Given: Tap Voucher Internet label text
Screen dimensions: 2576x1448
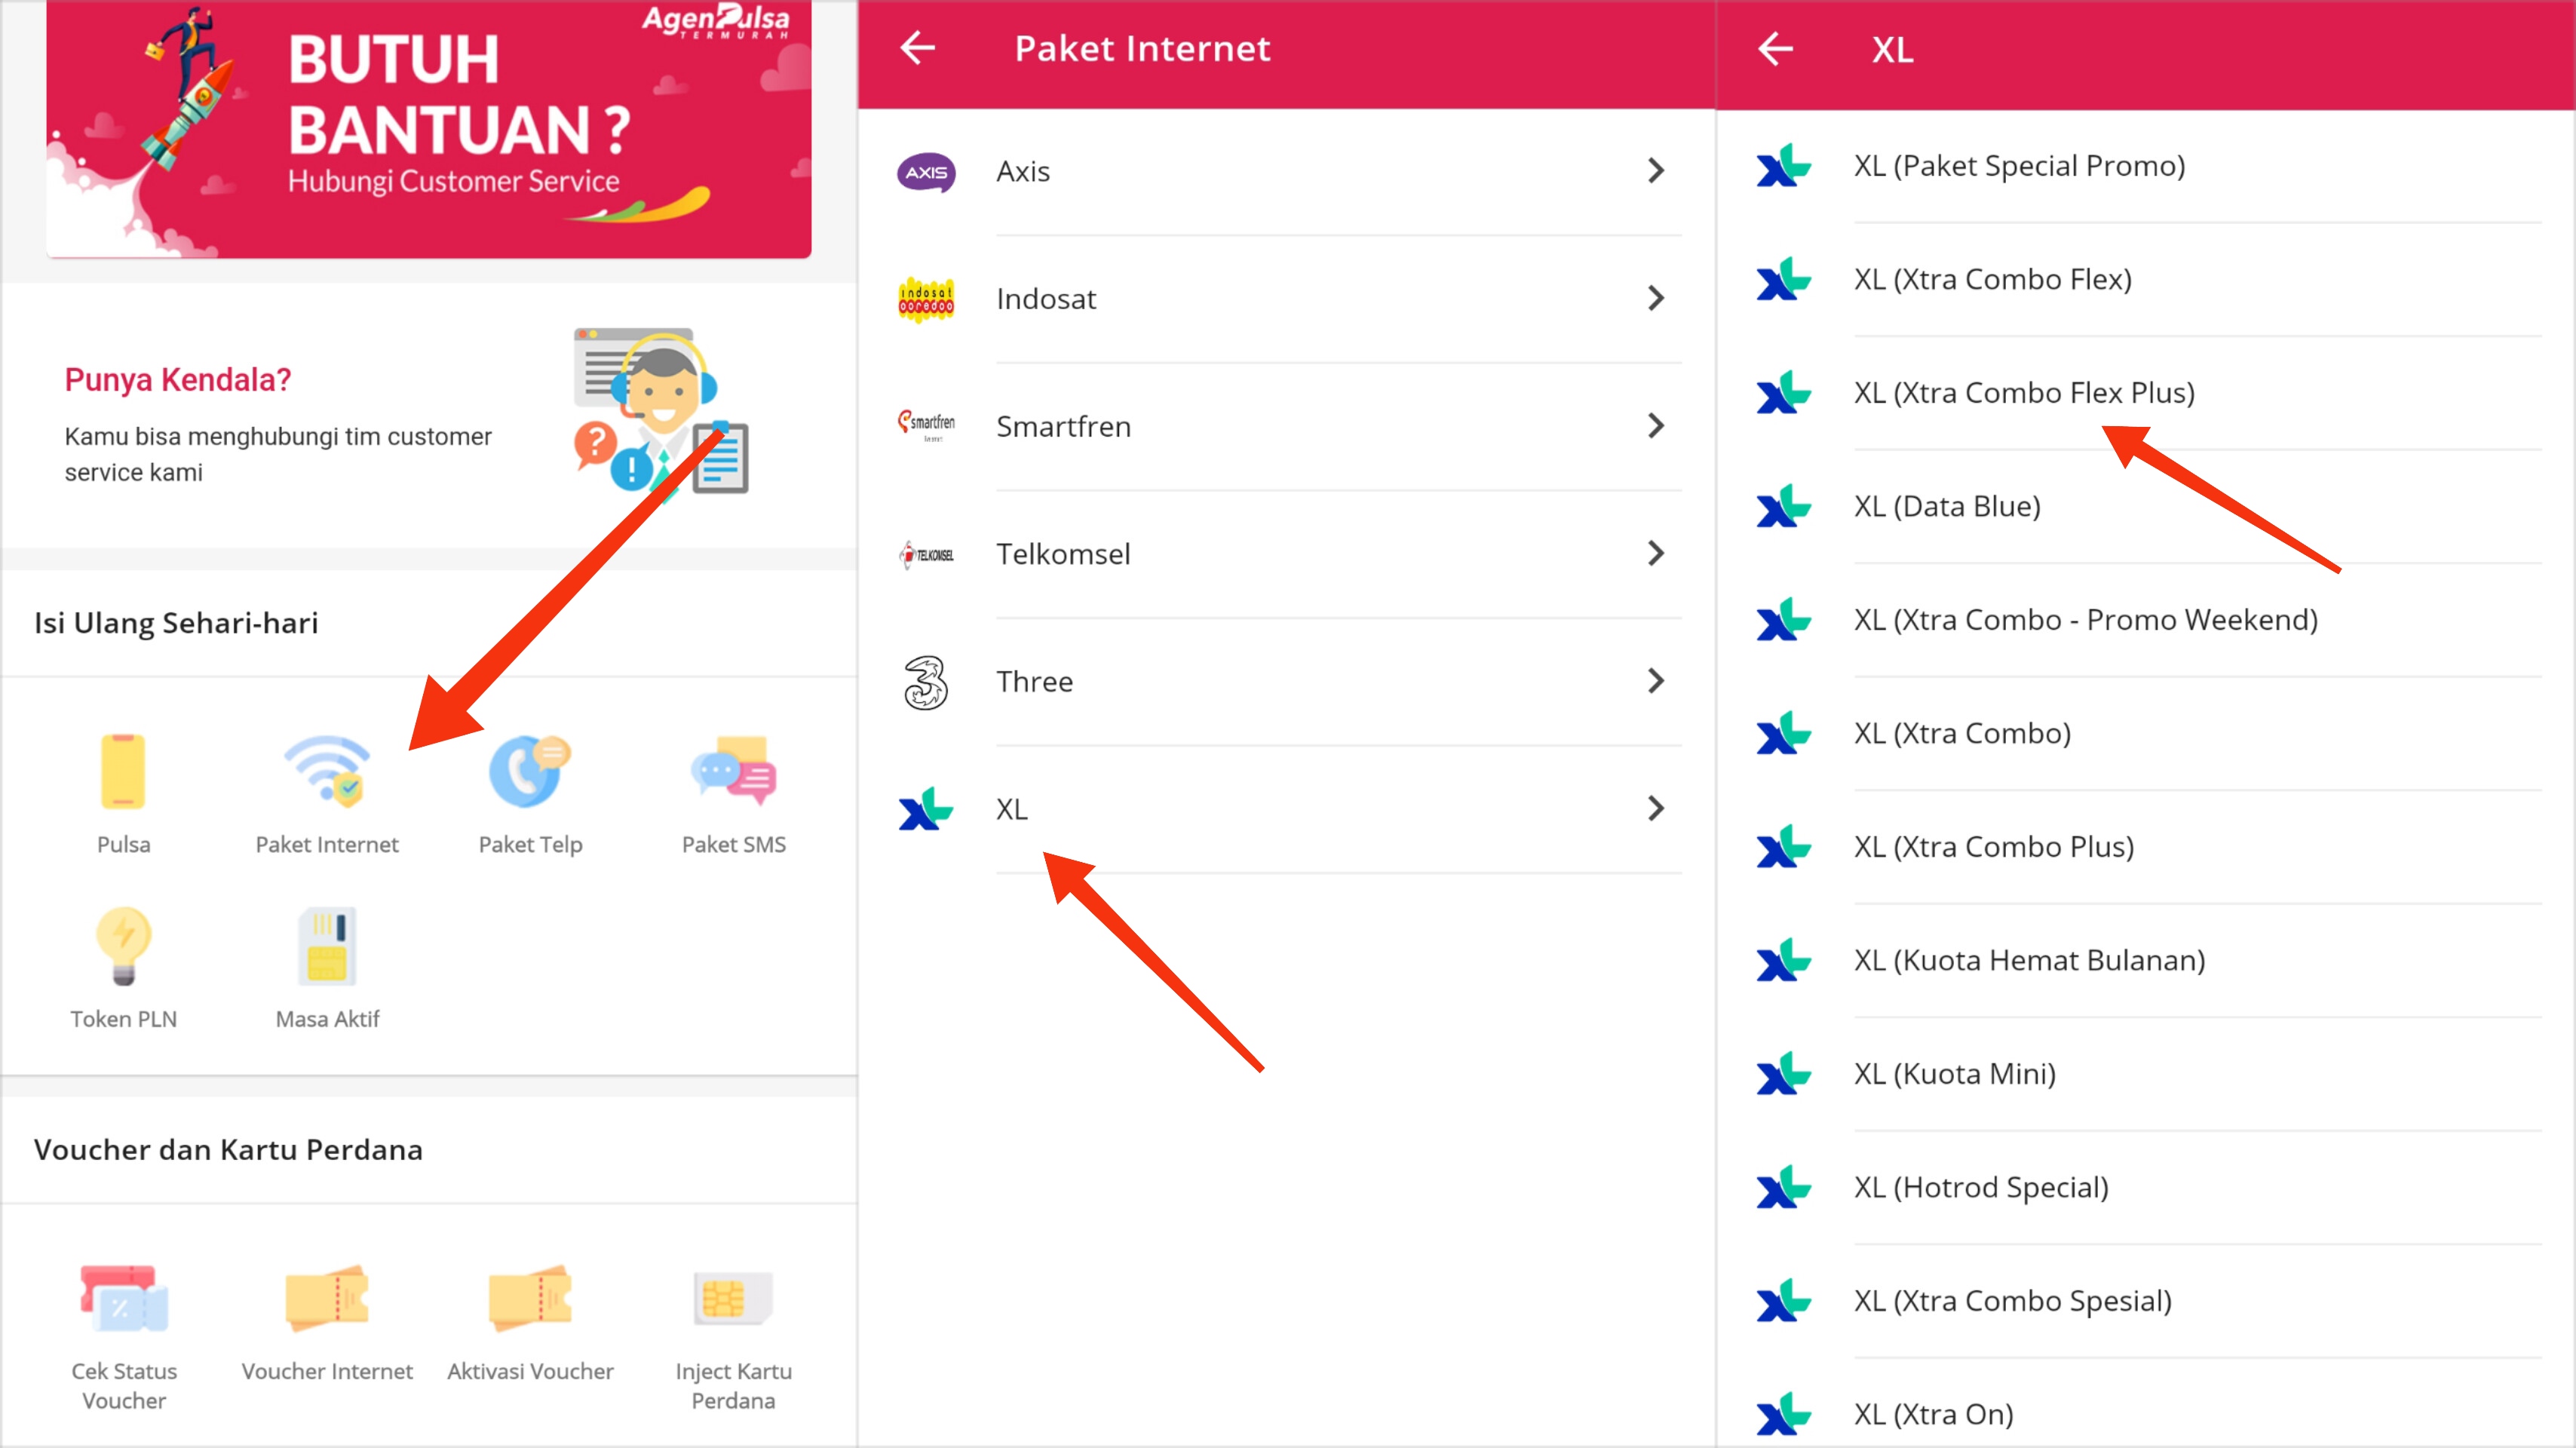Looking at the screenshot, I should pos(327,1372).
